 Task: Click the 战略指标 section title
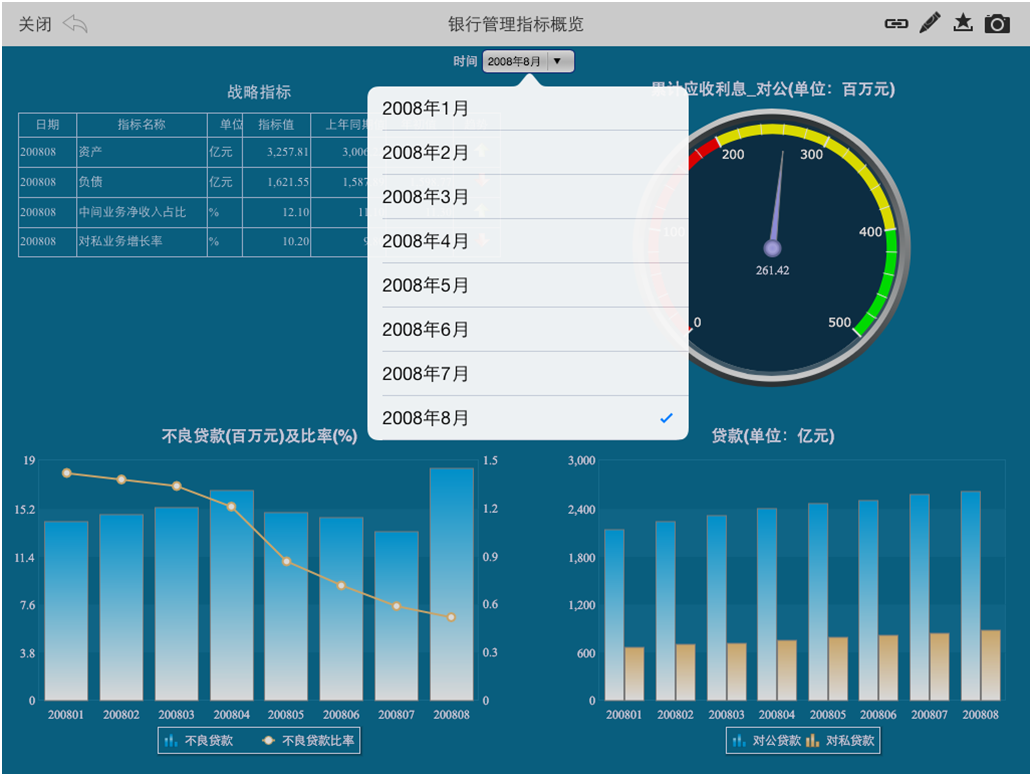click(x=259, y=92)
